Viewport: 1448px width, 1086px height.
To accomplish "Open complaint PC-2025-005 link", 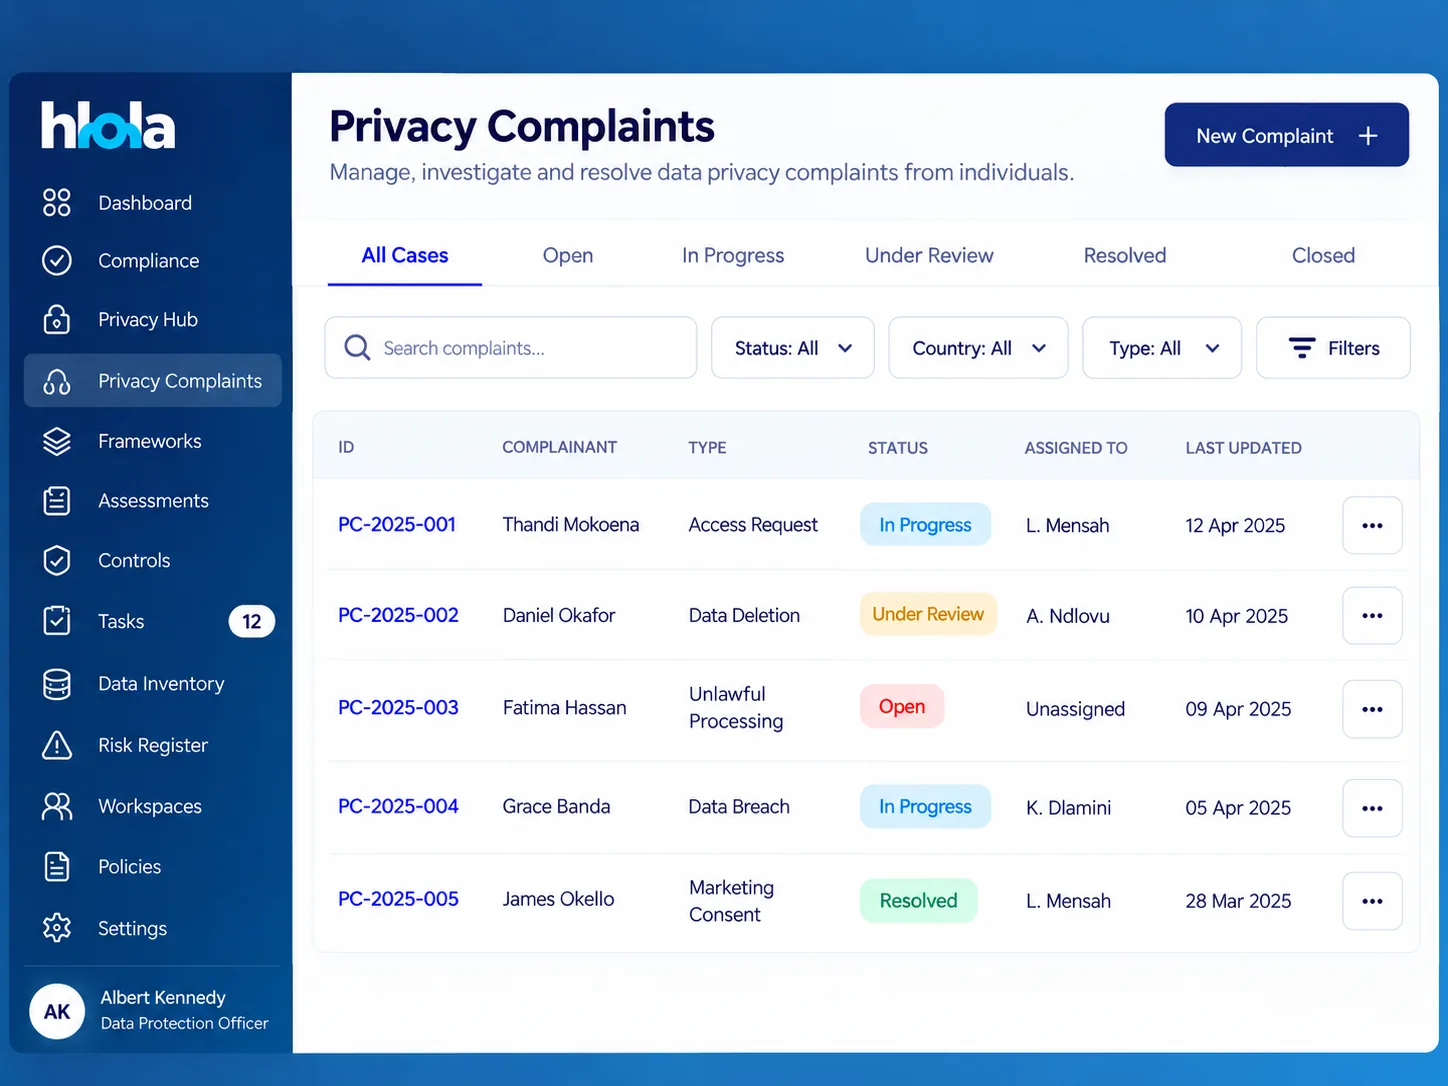I will coord(398,899).
